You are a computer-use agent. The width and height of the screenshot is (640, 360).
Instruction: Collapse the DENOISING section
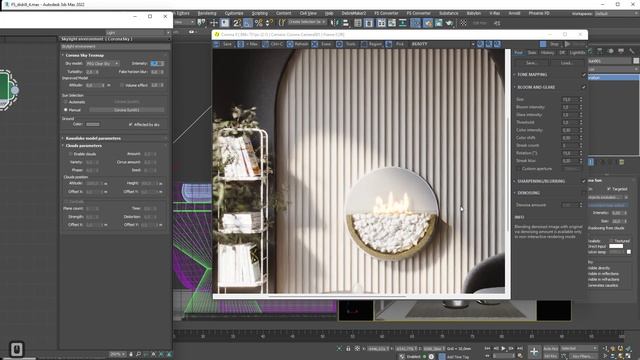pos(528,193)
